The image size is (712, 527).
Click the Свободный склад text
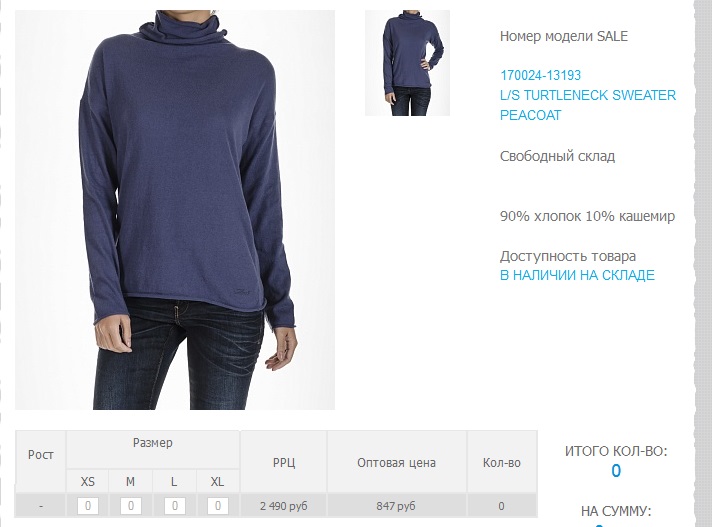coord(557,156)
